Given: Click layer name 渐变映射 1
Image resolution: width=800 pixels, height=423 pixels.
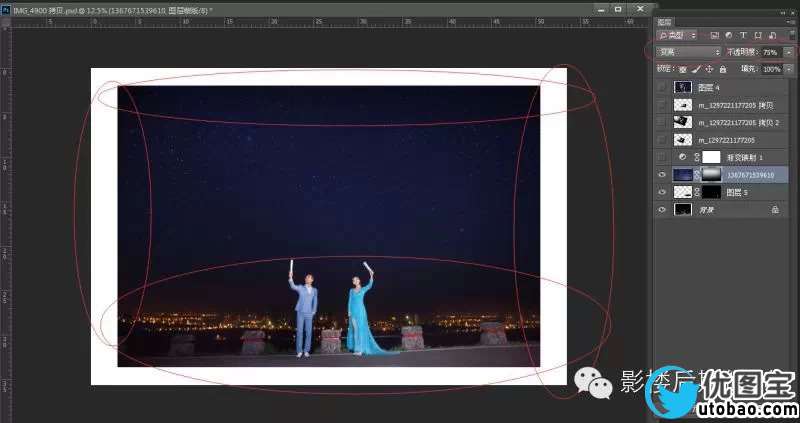Looking at the screenshot, I should (x=744, y=158).
